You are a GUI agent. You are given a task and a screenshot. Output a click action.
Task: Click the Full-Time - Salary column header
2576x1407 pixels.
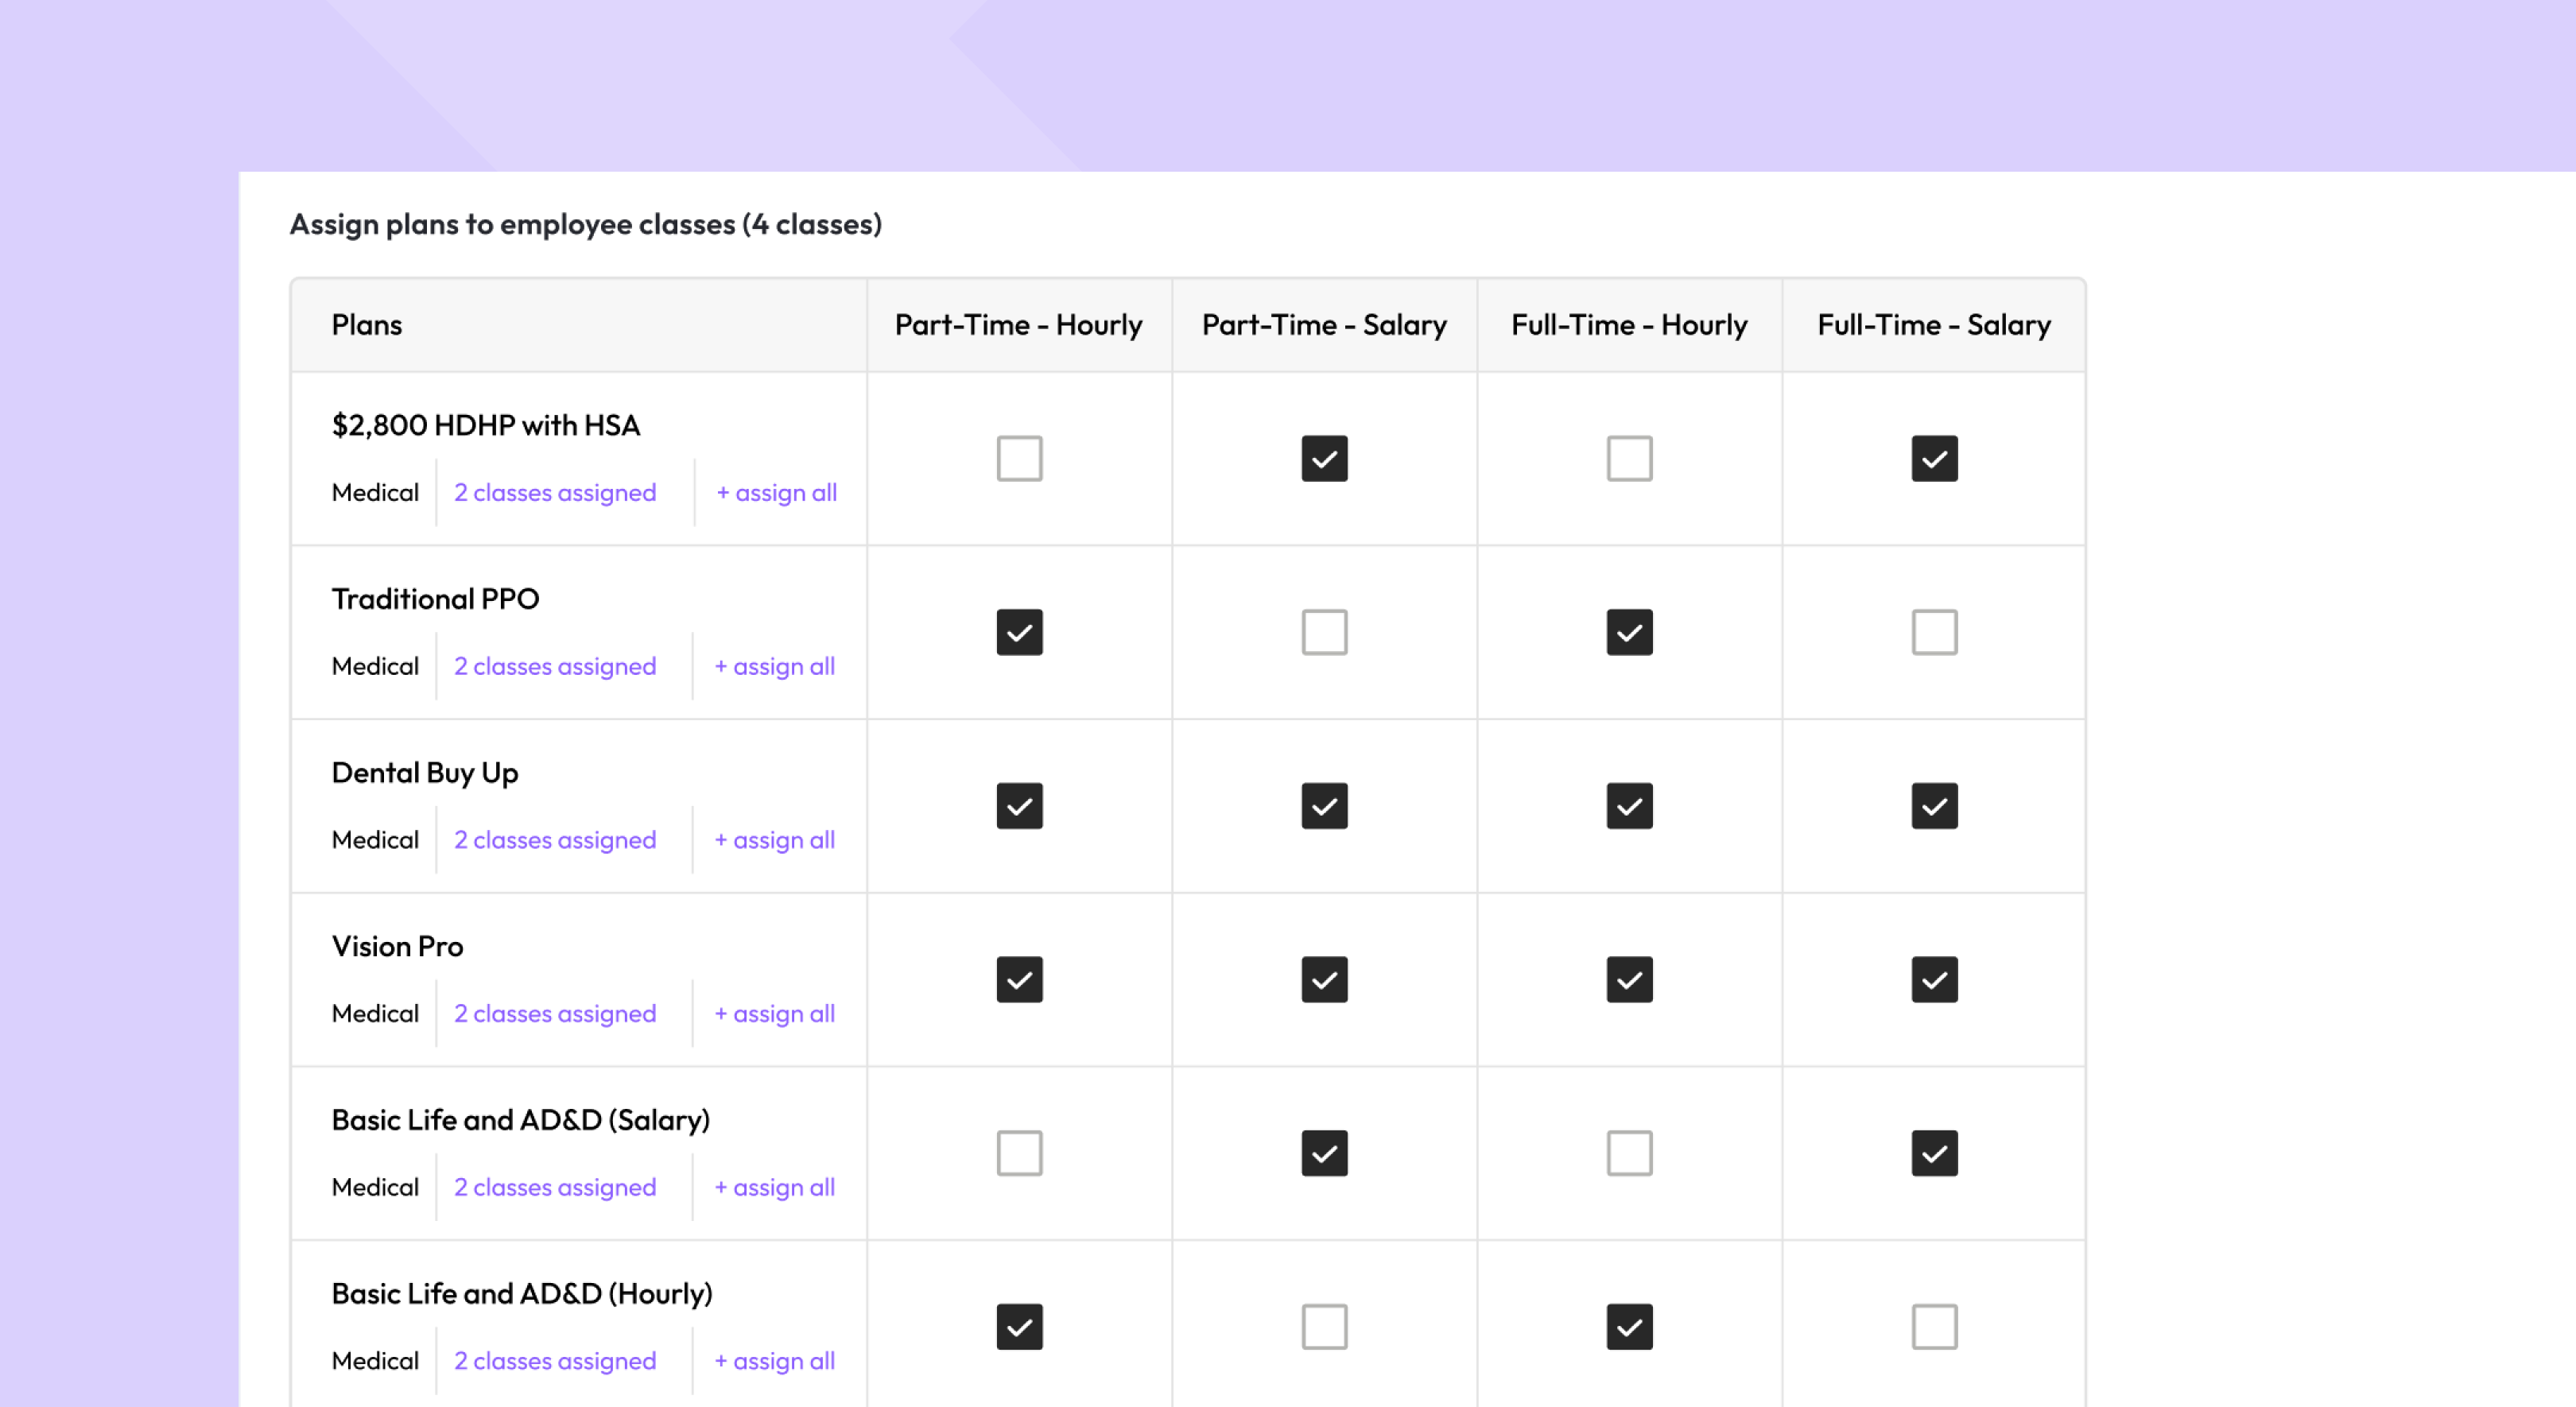point(1933,325)
